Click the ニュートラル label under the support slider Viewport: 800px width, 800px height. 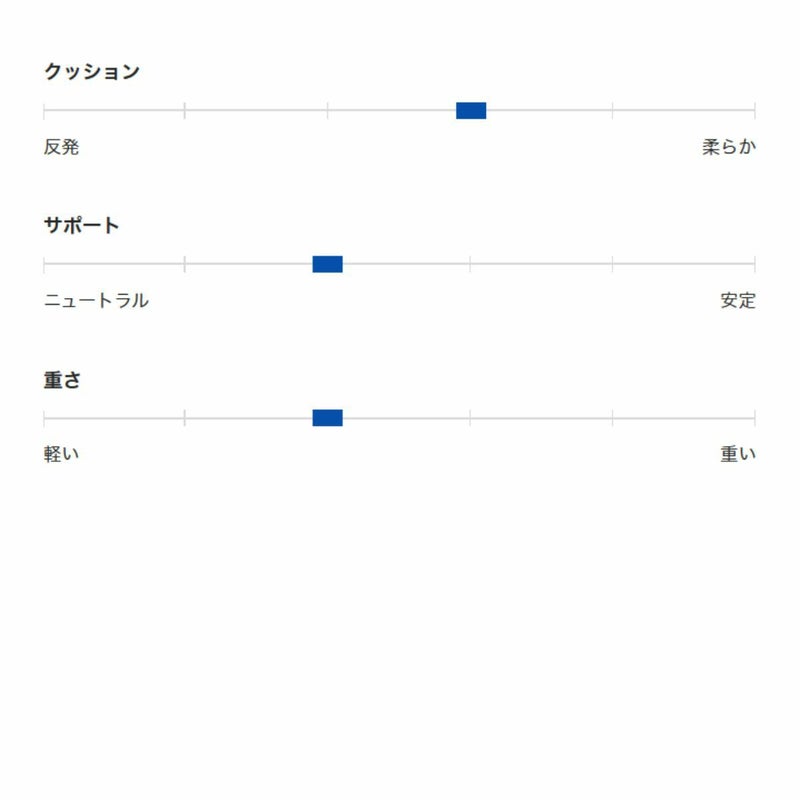pos(96,301)
